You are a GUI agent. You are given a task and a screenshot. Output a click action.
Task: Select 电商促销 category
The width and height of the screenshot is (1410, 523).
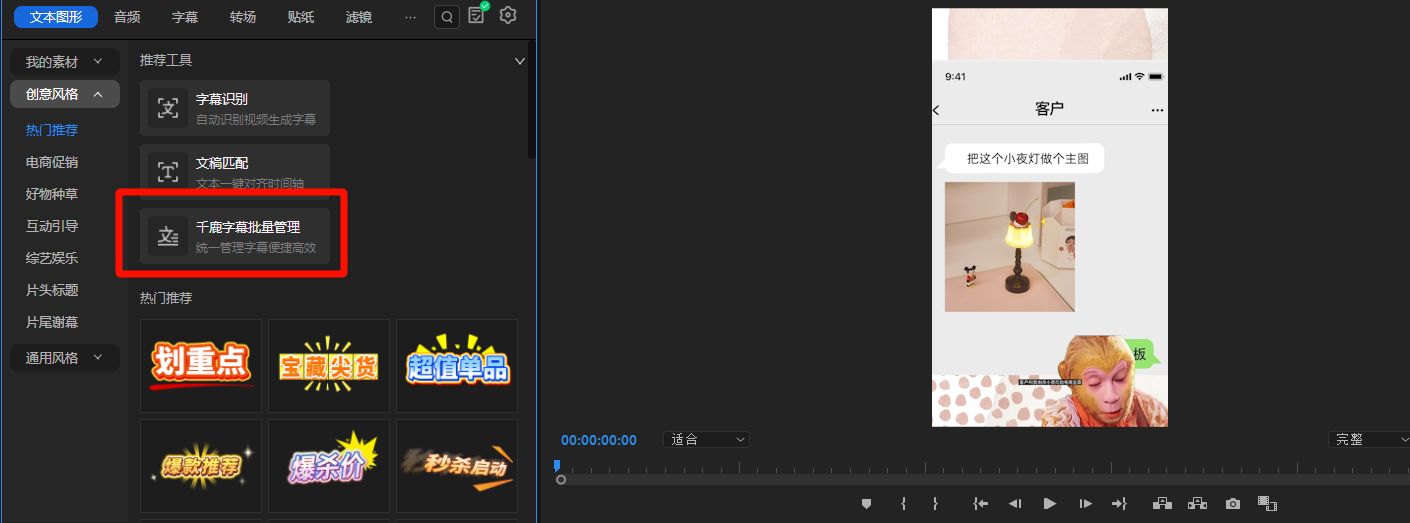[52, 162]
